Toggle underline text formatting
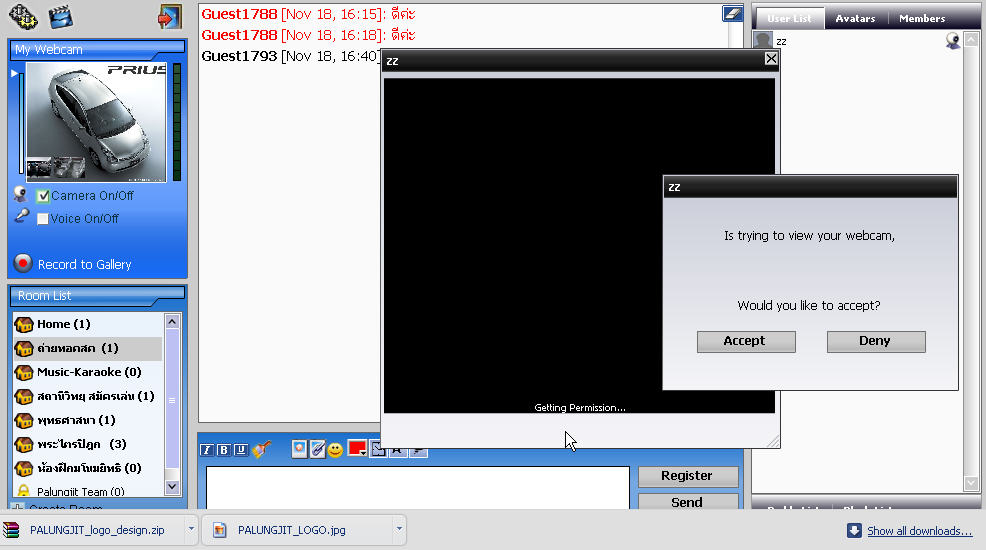 pyautogui.click(x=240, y=450)
